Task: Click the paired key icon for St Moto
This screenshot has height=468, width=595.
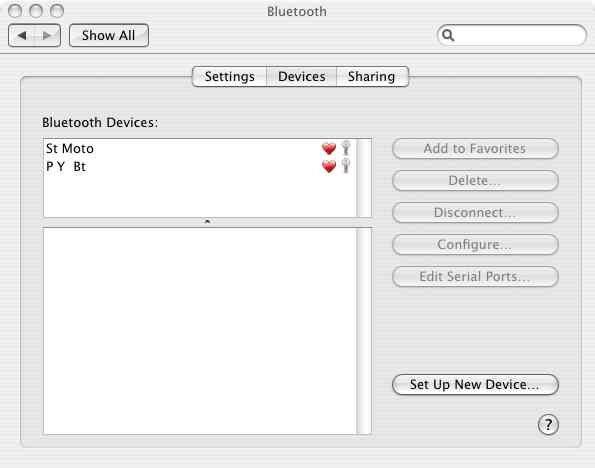Action: click(346, 148)
